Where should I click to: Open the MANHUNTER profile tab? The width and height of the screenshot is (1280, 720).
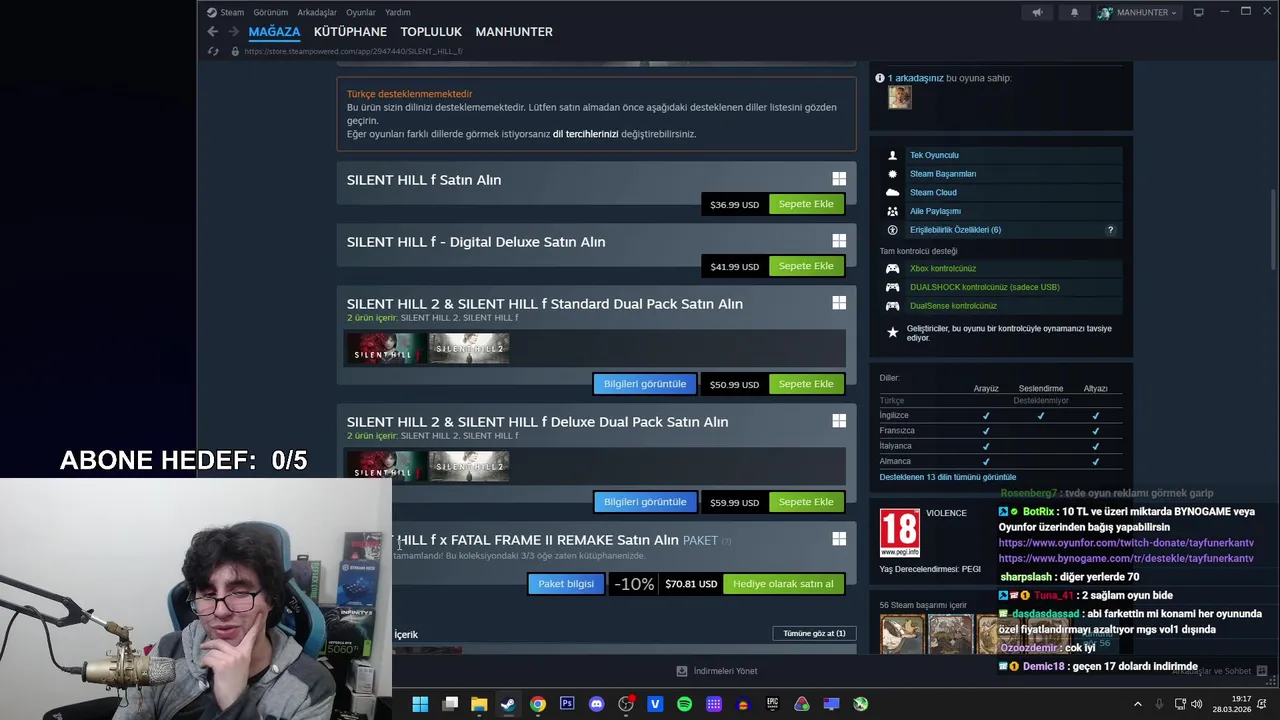pyautogui.click(x=514, y=32)
